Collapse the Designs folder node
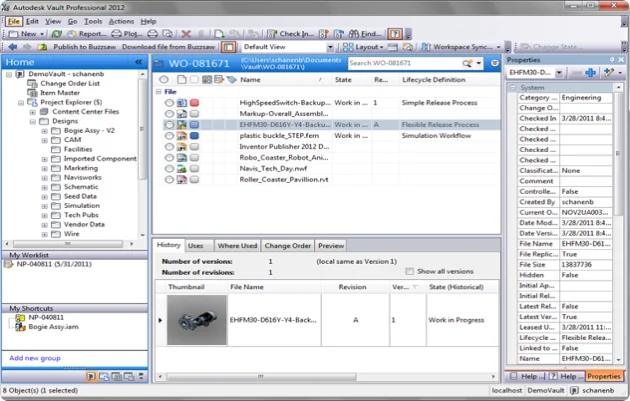The width and height of the screenshot is (630, 401). pos(33,121)
